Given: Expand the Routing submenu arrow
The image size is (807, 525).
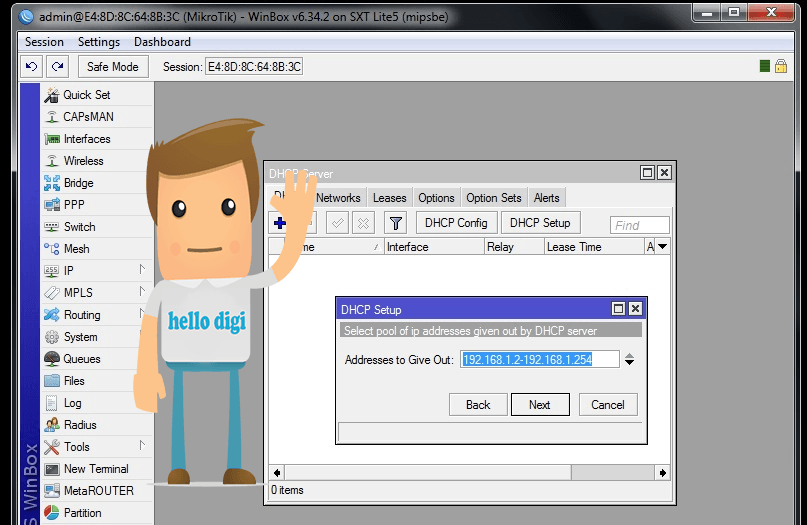Looking at the screenshot, I should coord(143,313).
